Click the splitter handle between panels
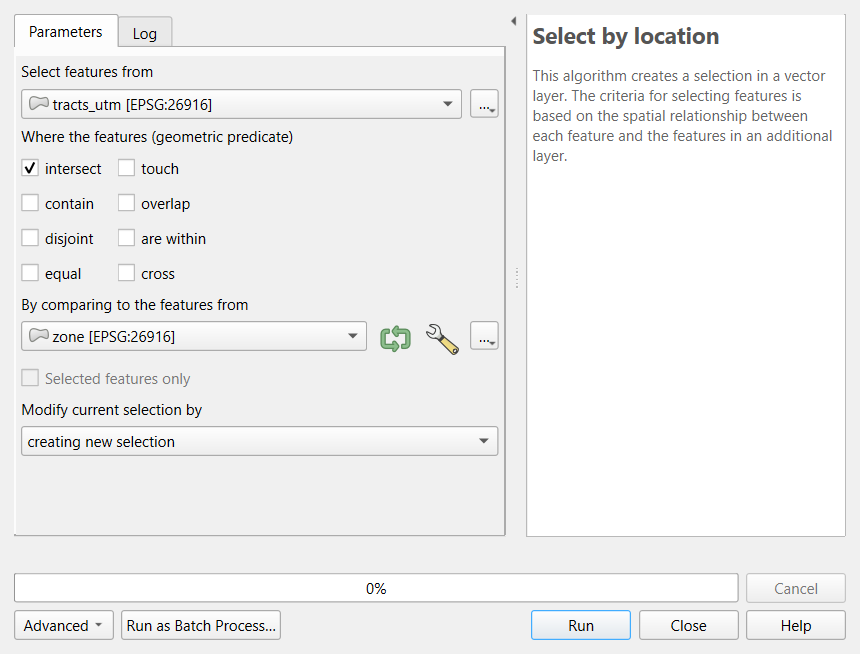The image size is (860, 654). [517, 278]
